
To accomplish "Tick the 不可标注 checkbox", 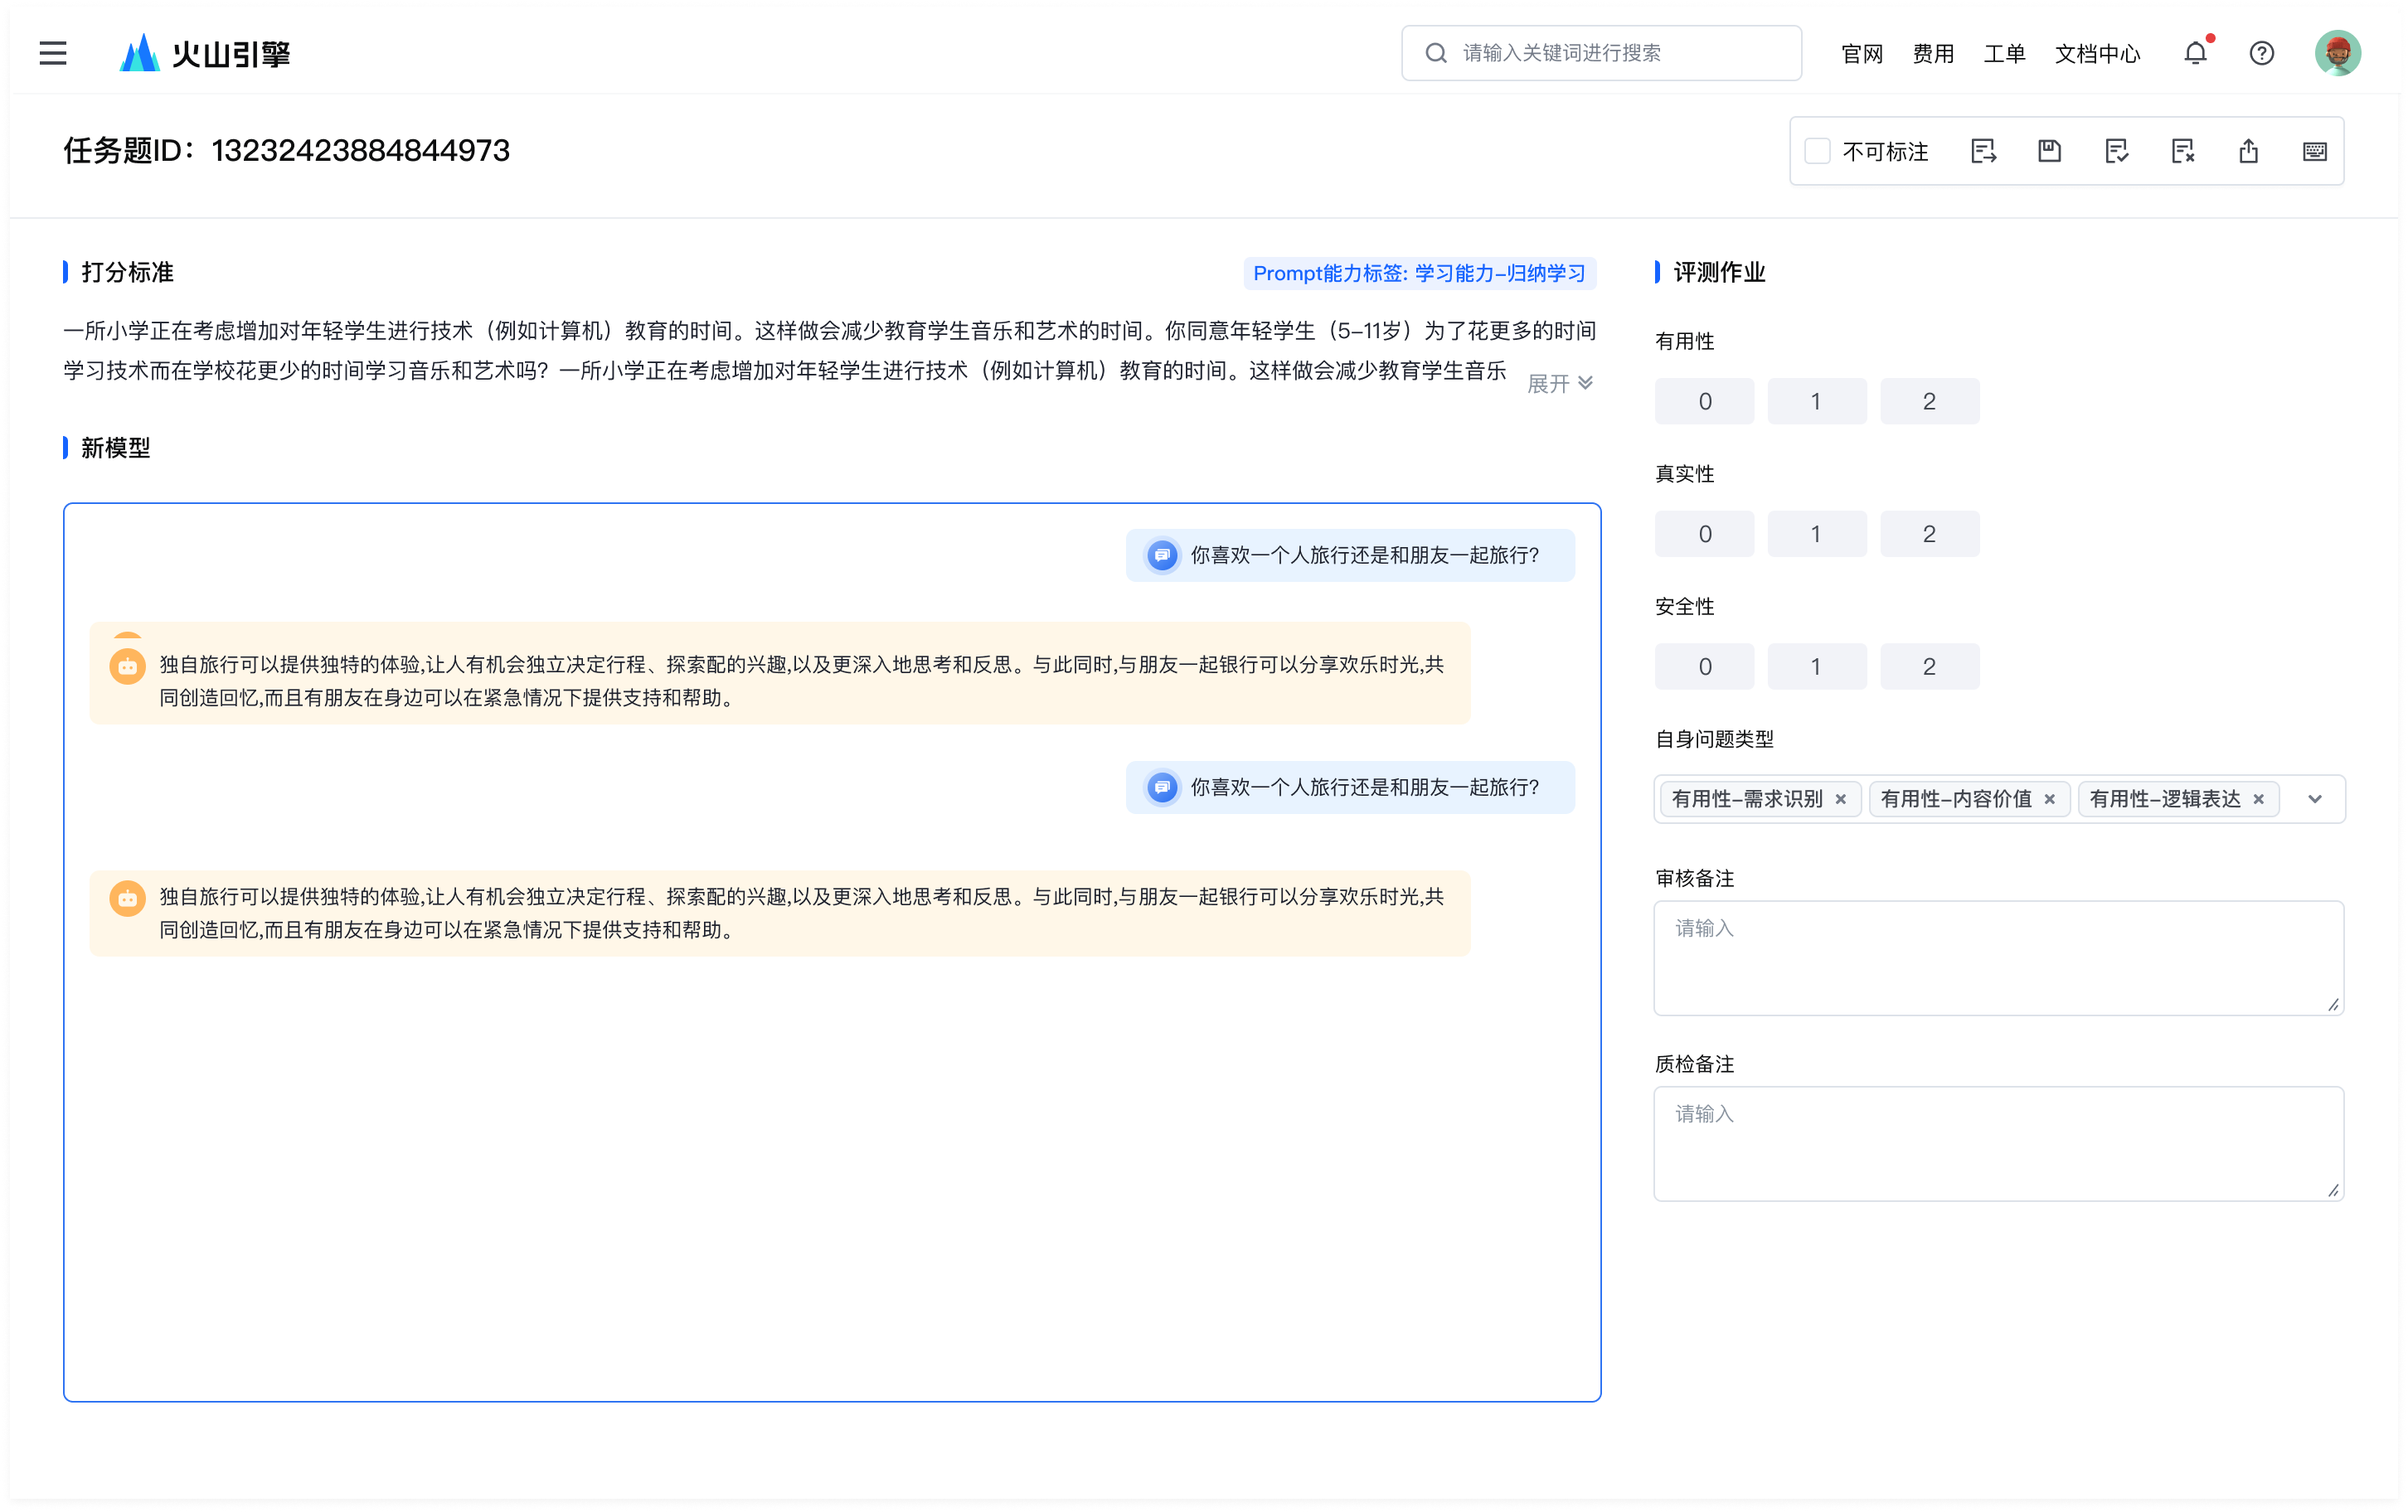I will click(1818, 151).
